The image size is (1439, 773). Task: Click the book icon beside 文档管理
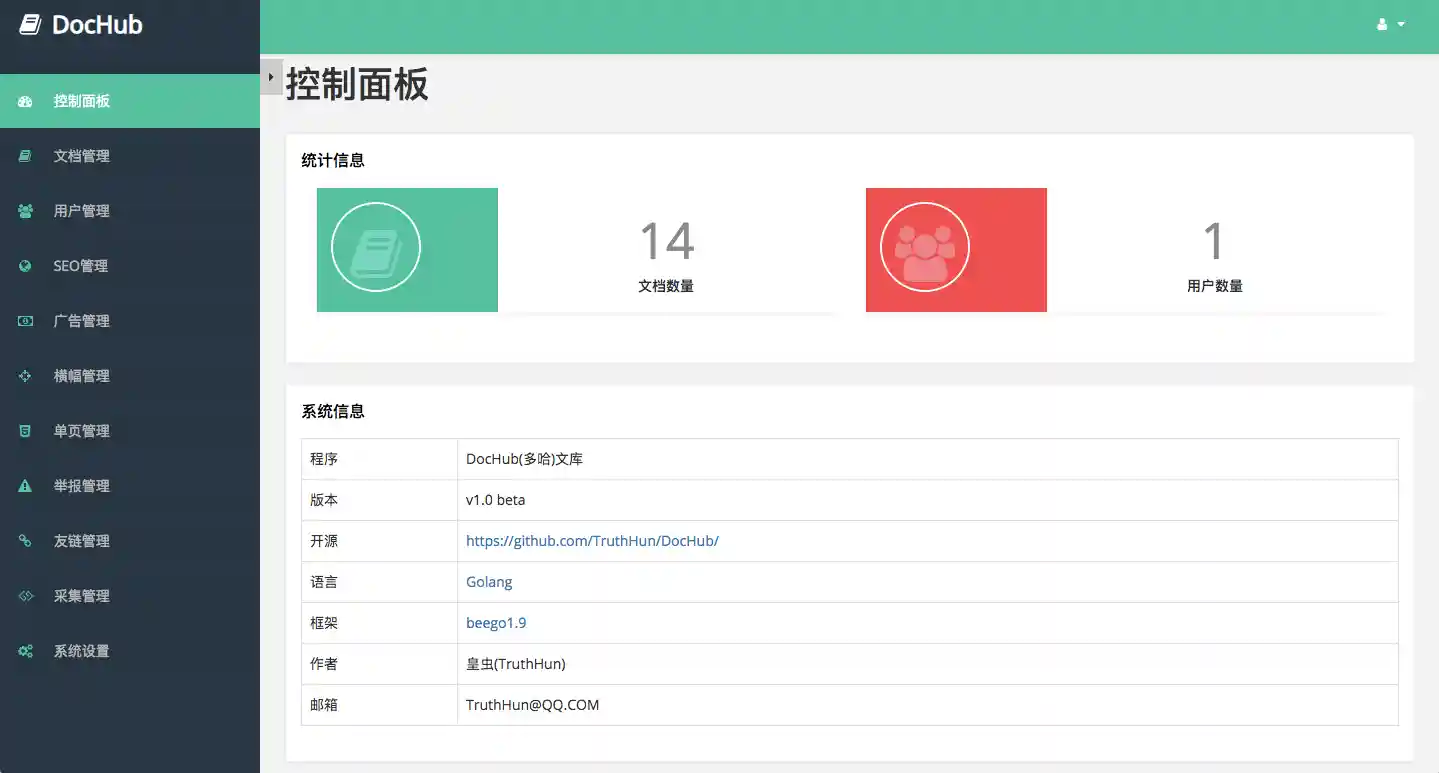(25, 156)
